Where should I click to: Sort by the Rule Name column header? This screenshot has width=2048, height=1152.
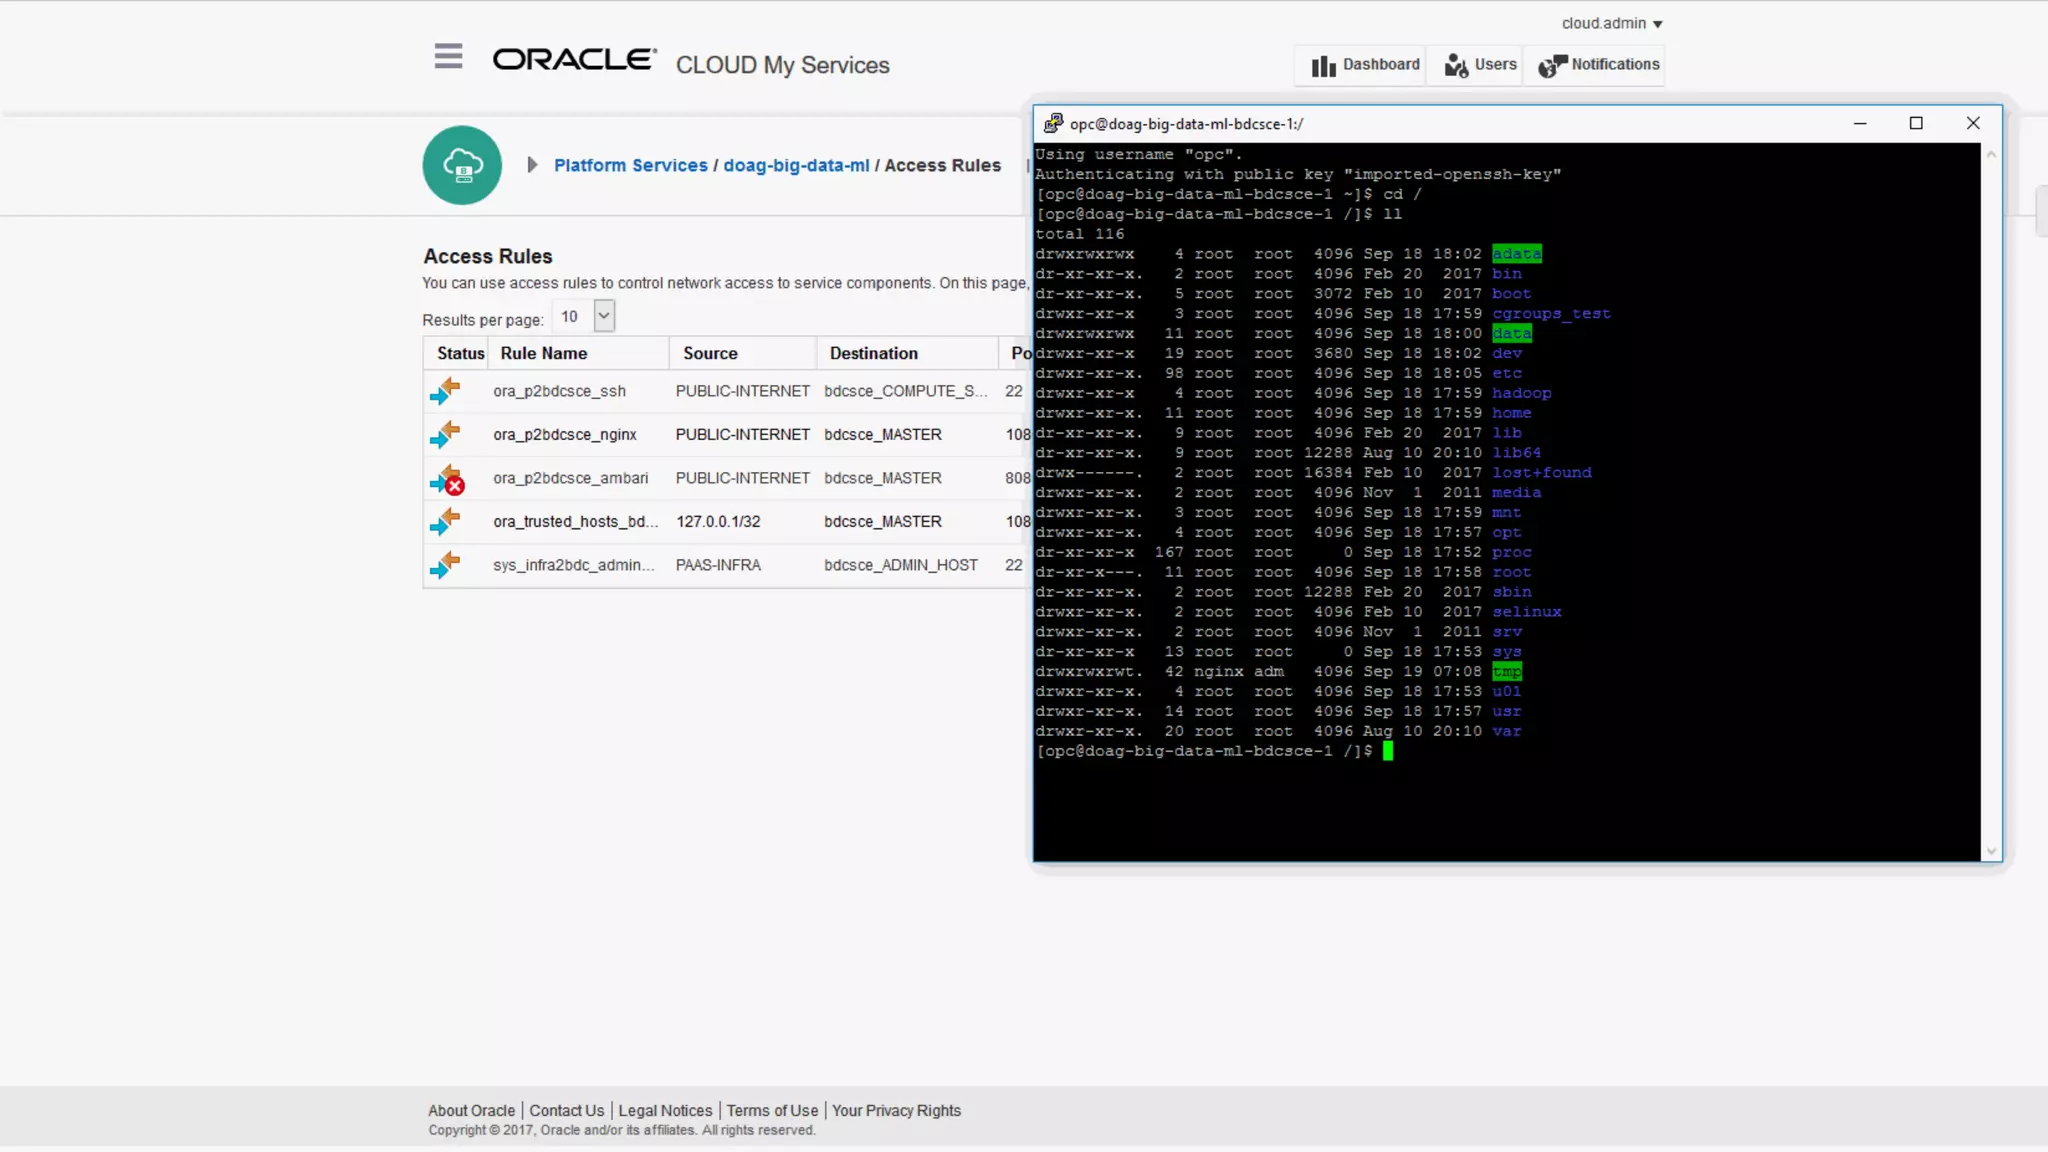point(543,353)
